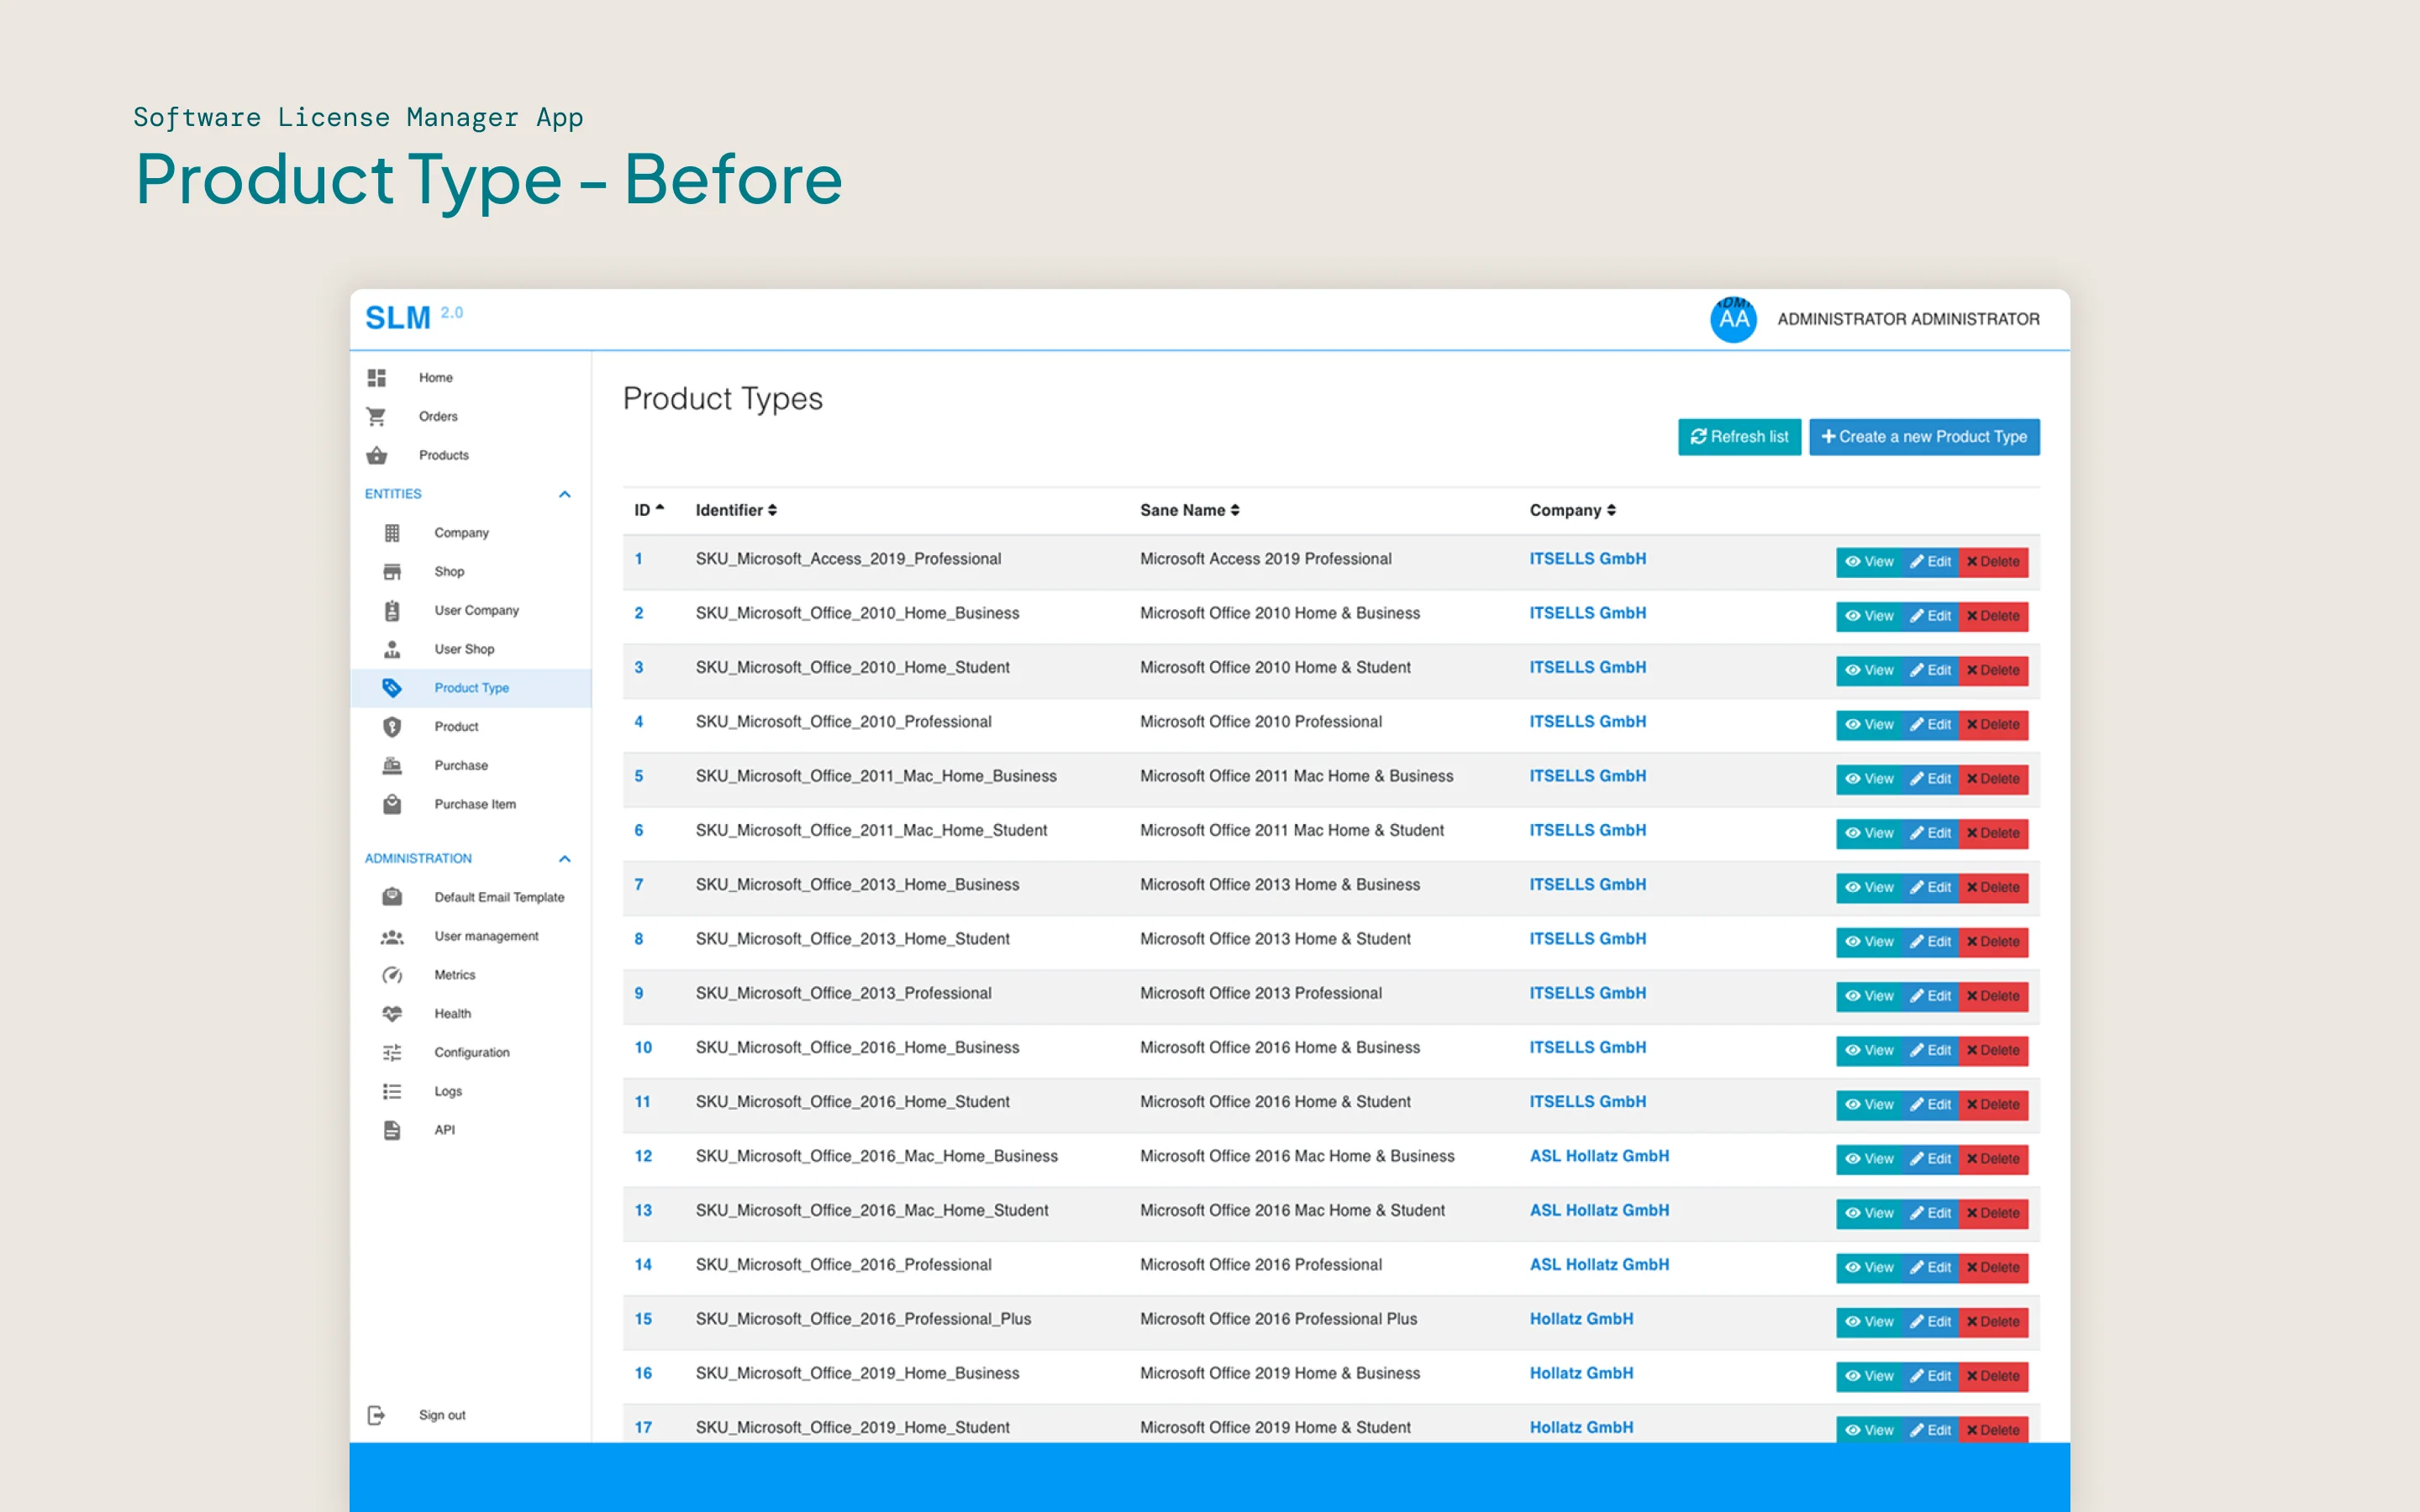Click the Default Email Template icon

[x=392, y=897]
